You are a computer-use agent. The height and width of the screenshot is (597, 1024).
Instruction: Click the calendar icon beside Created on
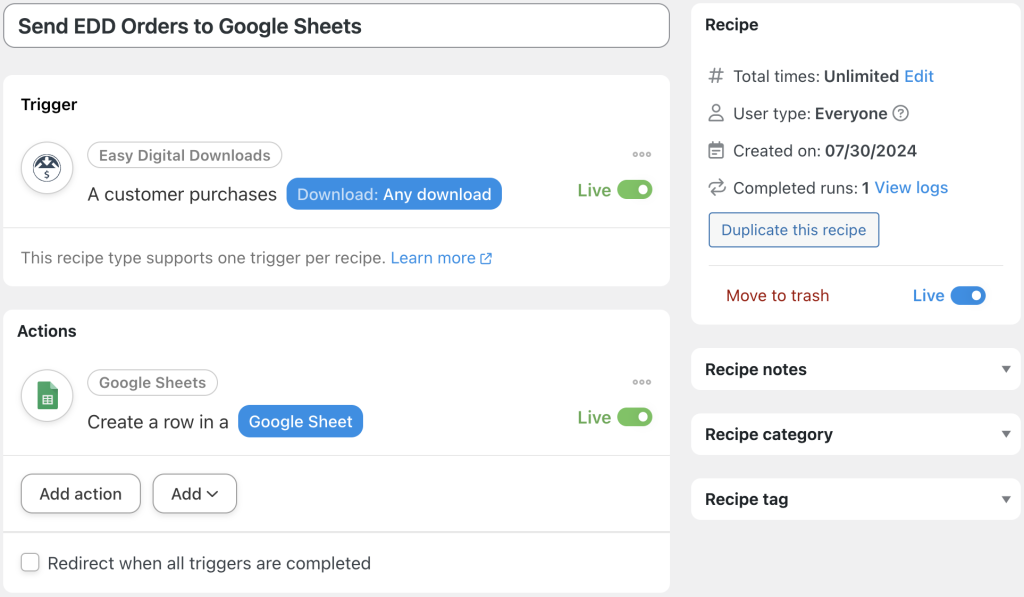click(x=715, y=150)
